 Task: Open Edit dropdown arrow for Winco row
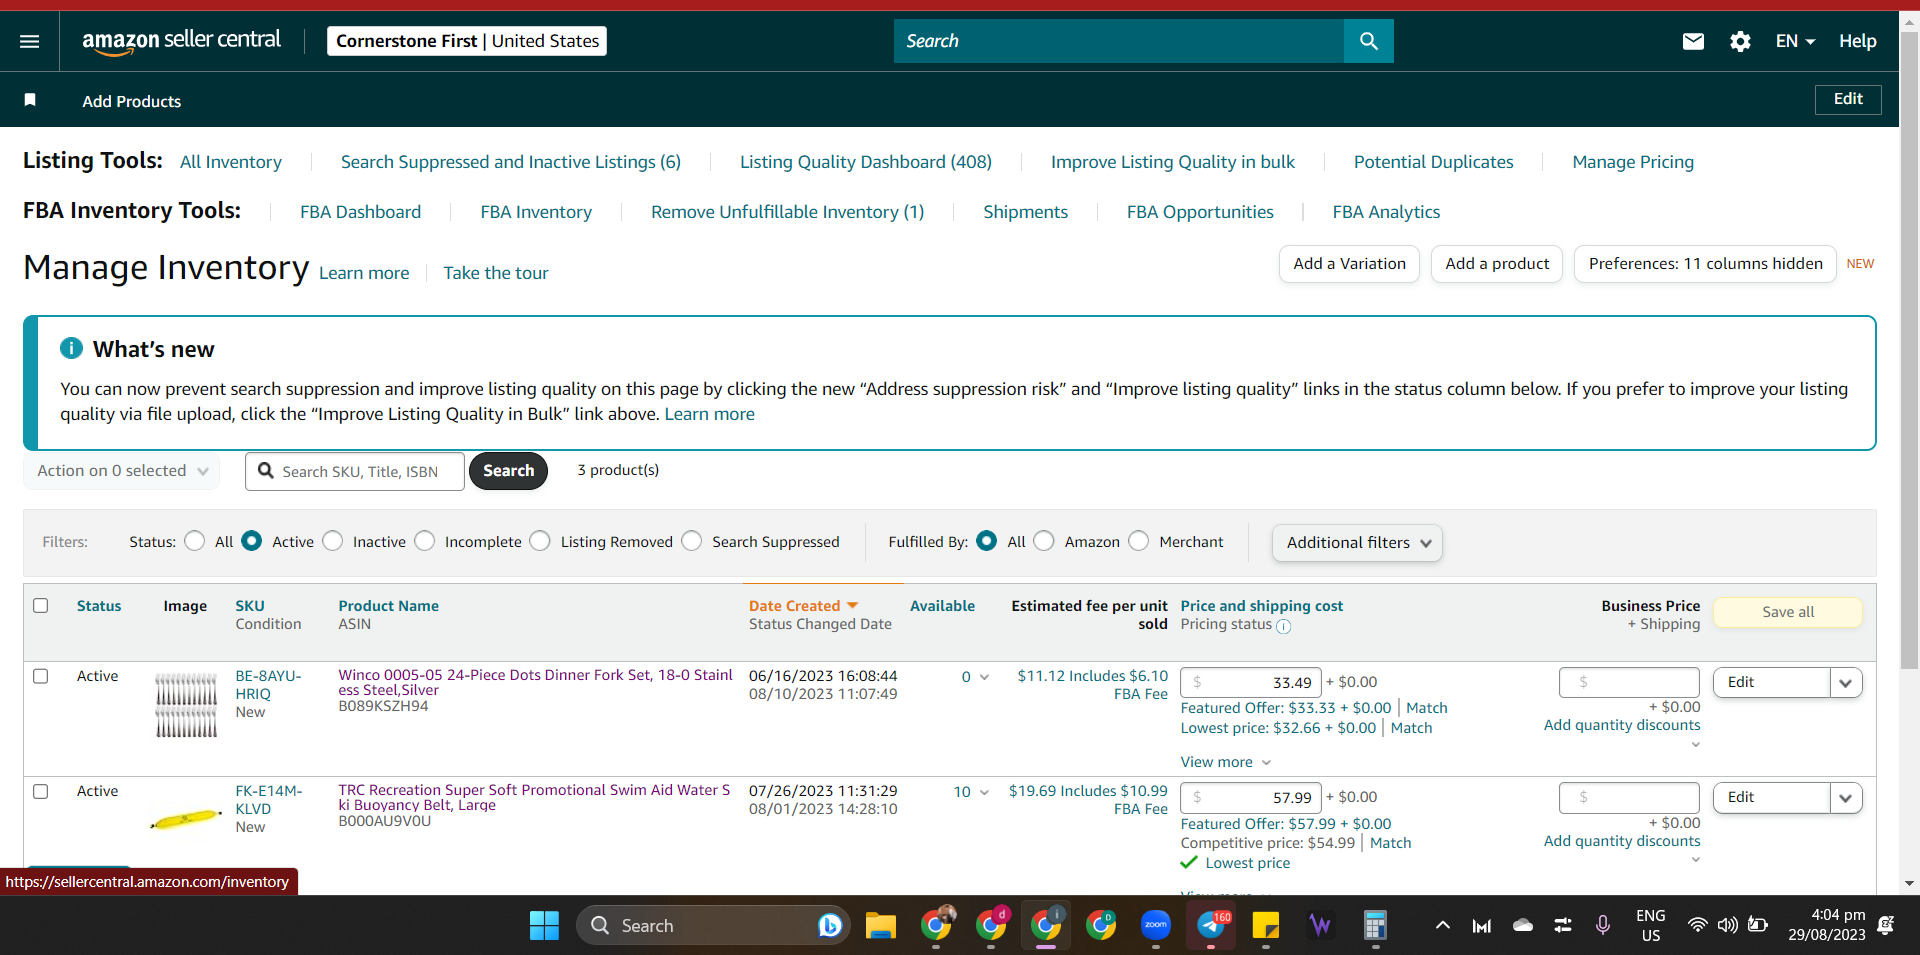coord(1846,683)
